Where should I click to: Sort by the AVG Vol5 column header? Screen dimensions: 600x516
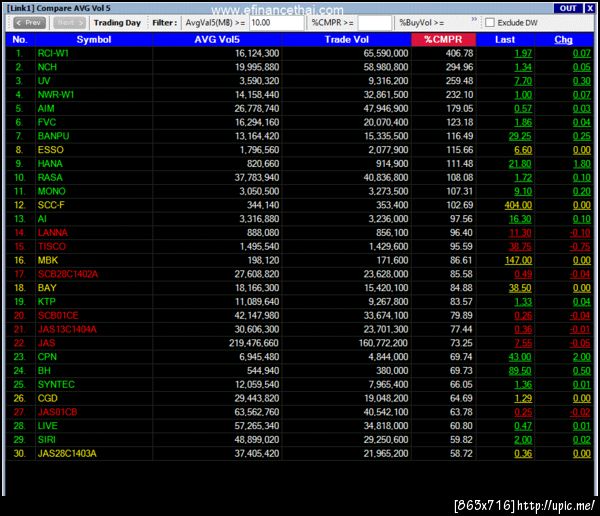(x=217, y=40)
